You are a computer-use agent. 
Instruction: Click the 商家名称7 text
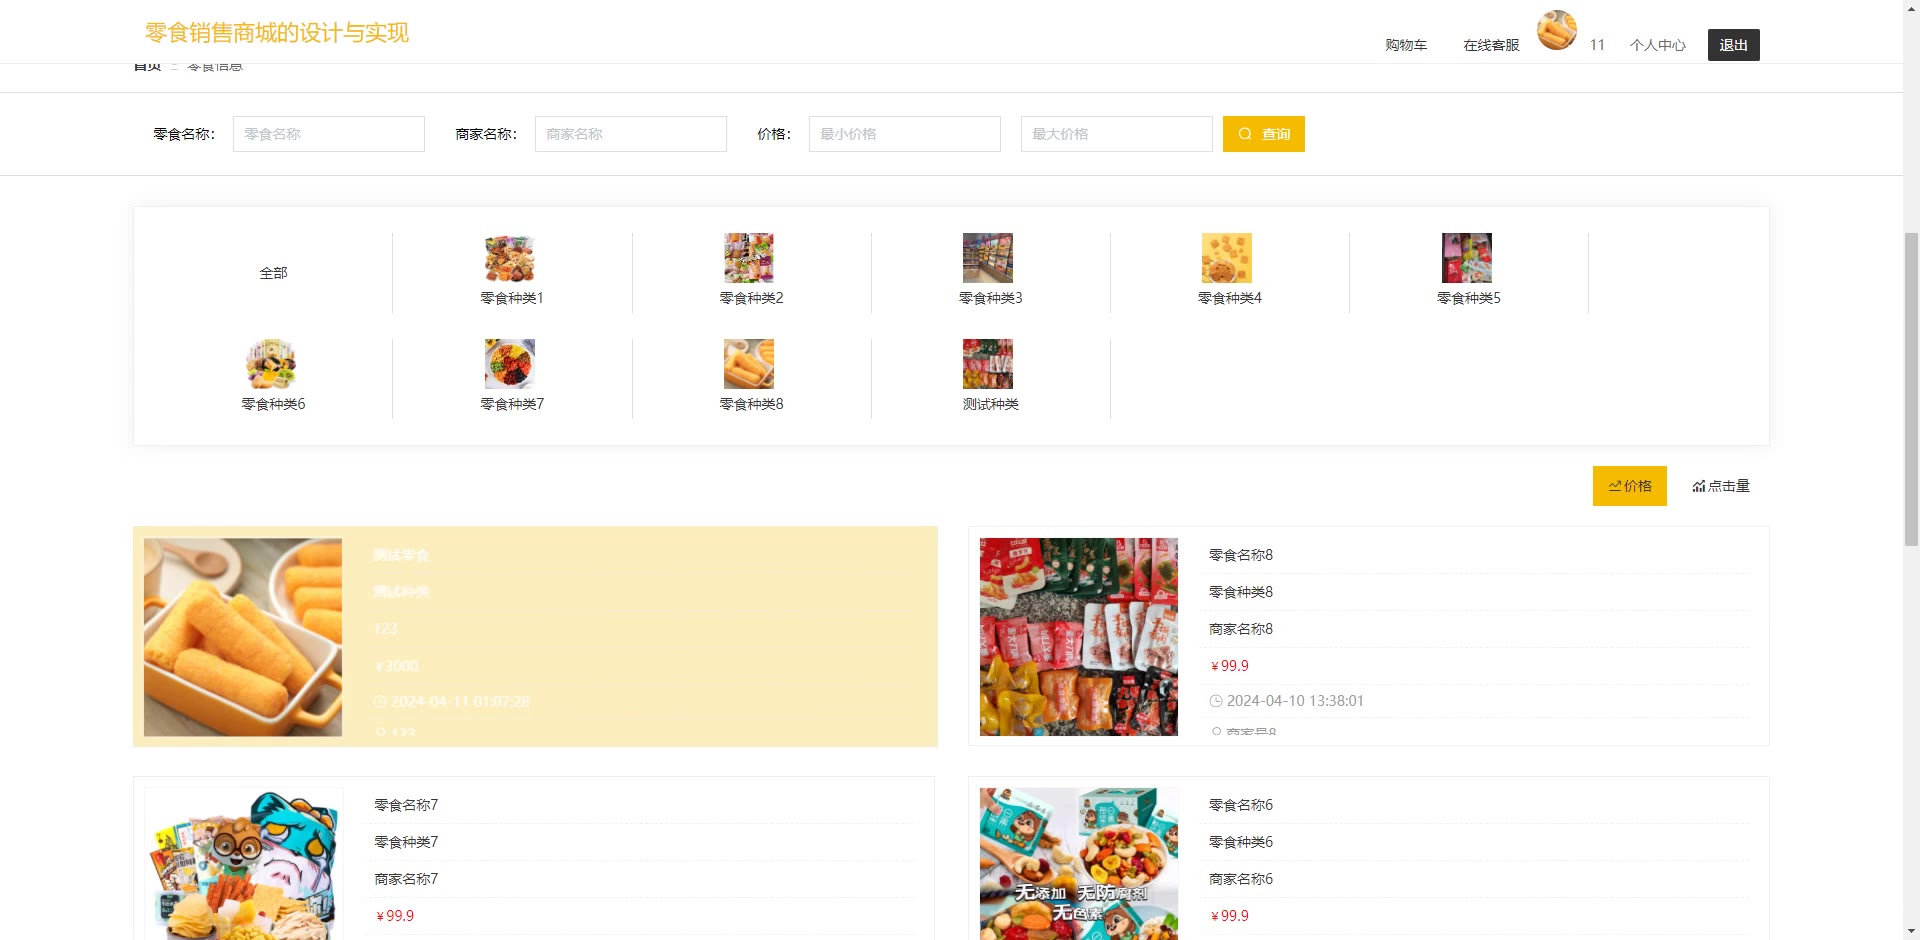[x=406, y=879]
